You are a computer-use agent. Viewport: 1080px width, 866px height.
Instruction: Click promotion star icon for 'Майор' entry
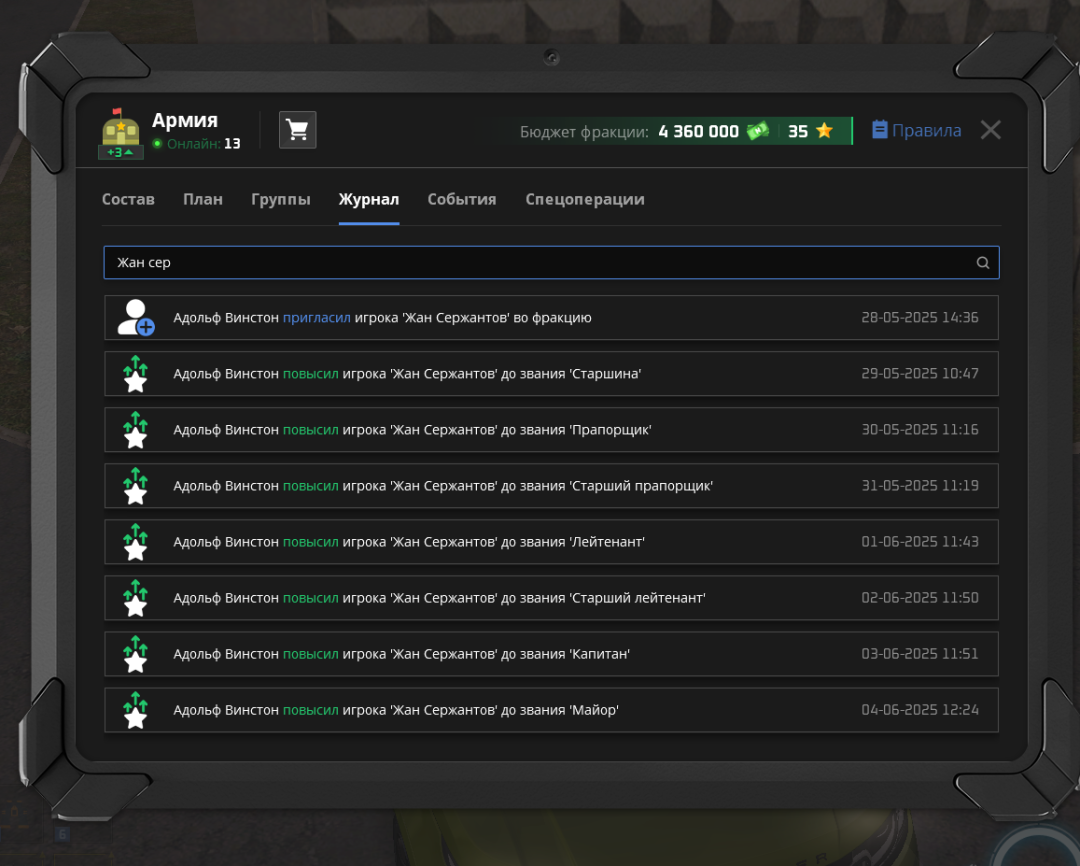136,710
